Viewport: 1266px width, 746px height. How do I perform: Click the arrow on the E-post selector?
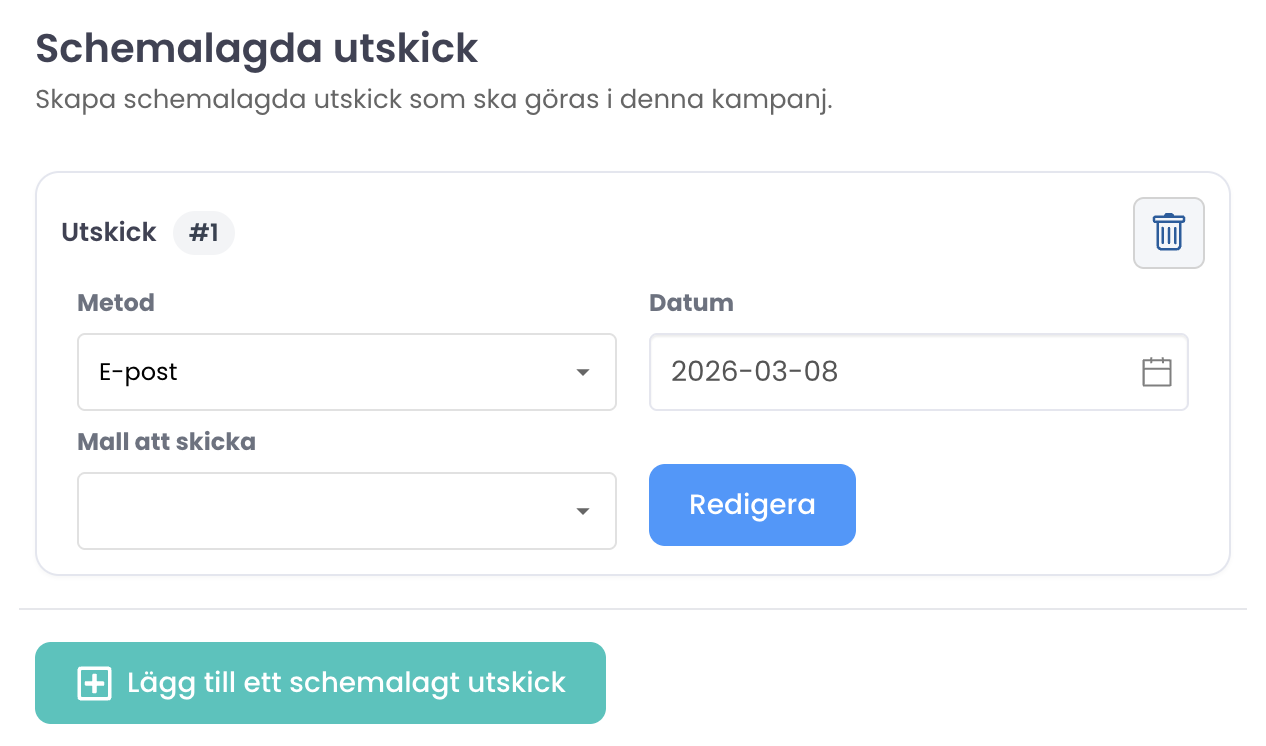[x=583, y=372]
